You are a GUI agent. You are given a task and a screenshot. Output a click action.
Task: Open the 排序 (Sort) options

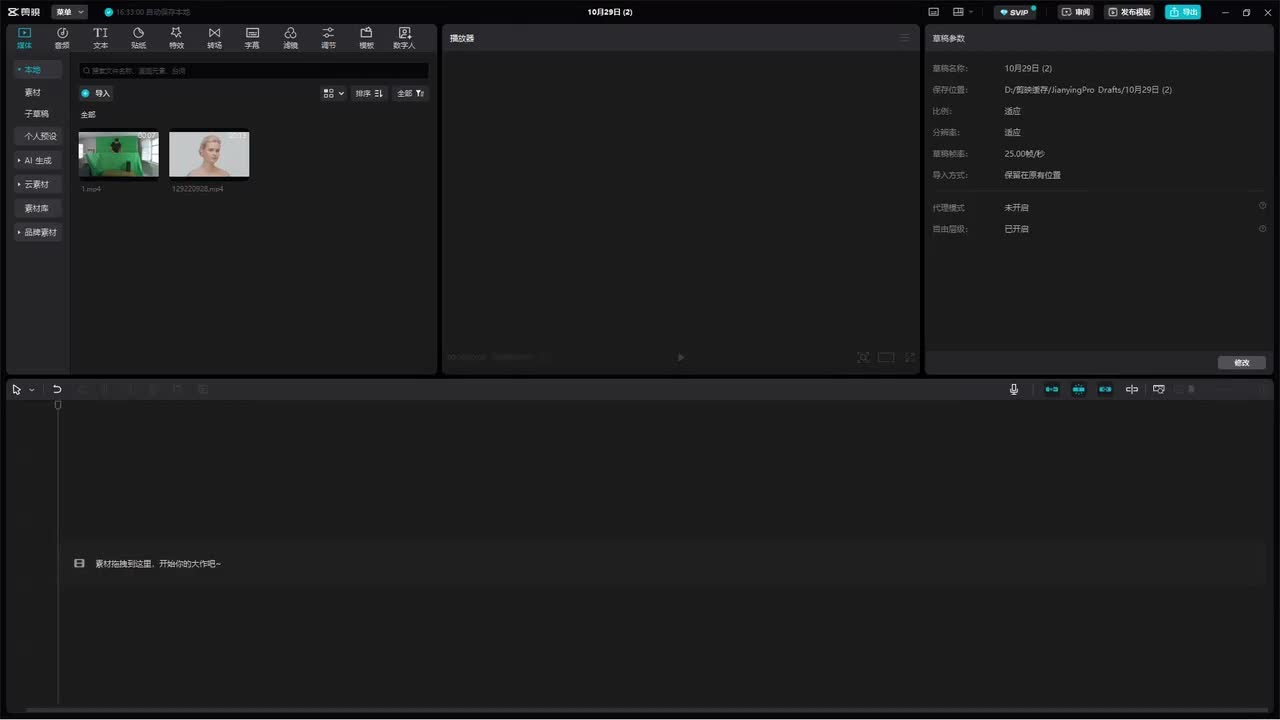[x=369, y=93]
